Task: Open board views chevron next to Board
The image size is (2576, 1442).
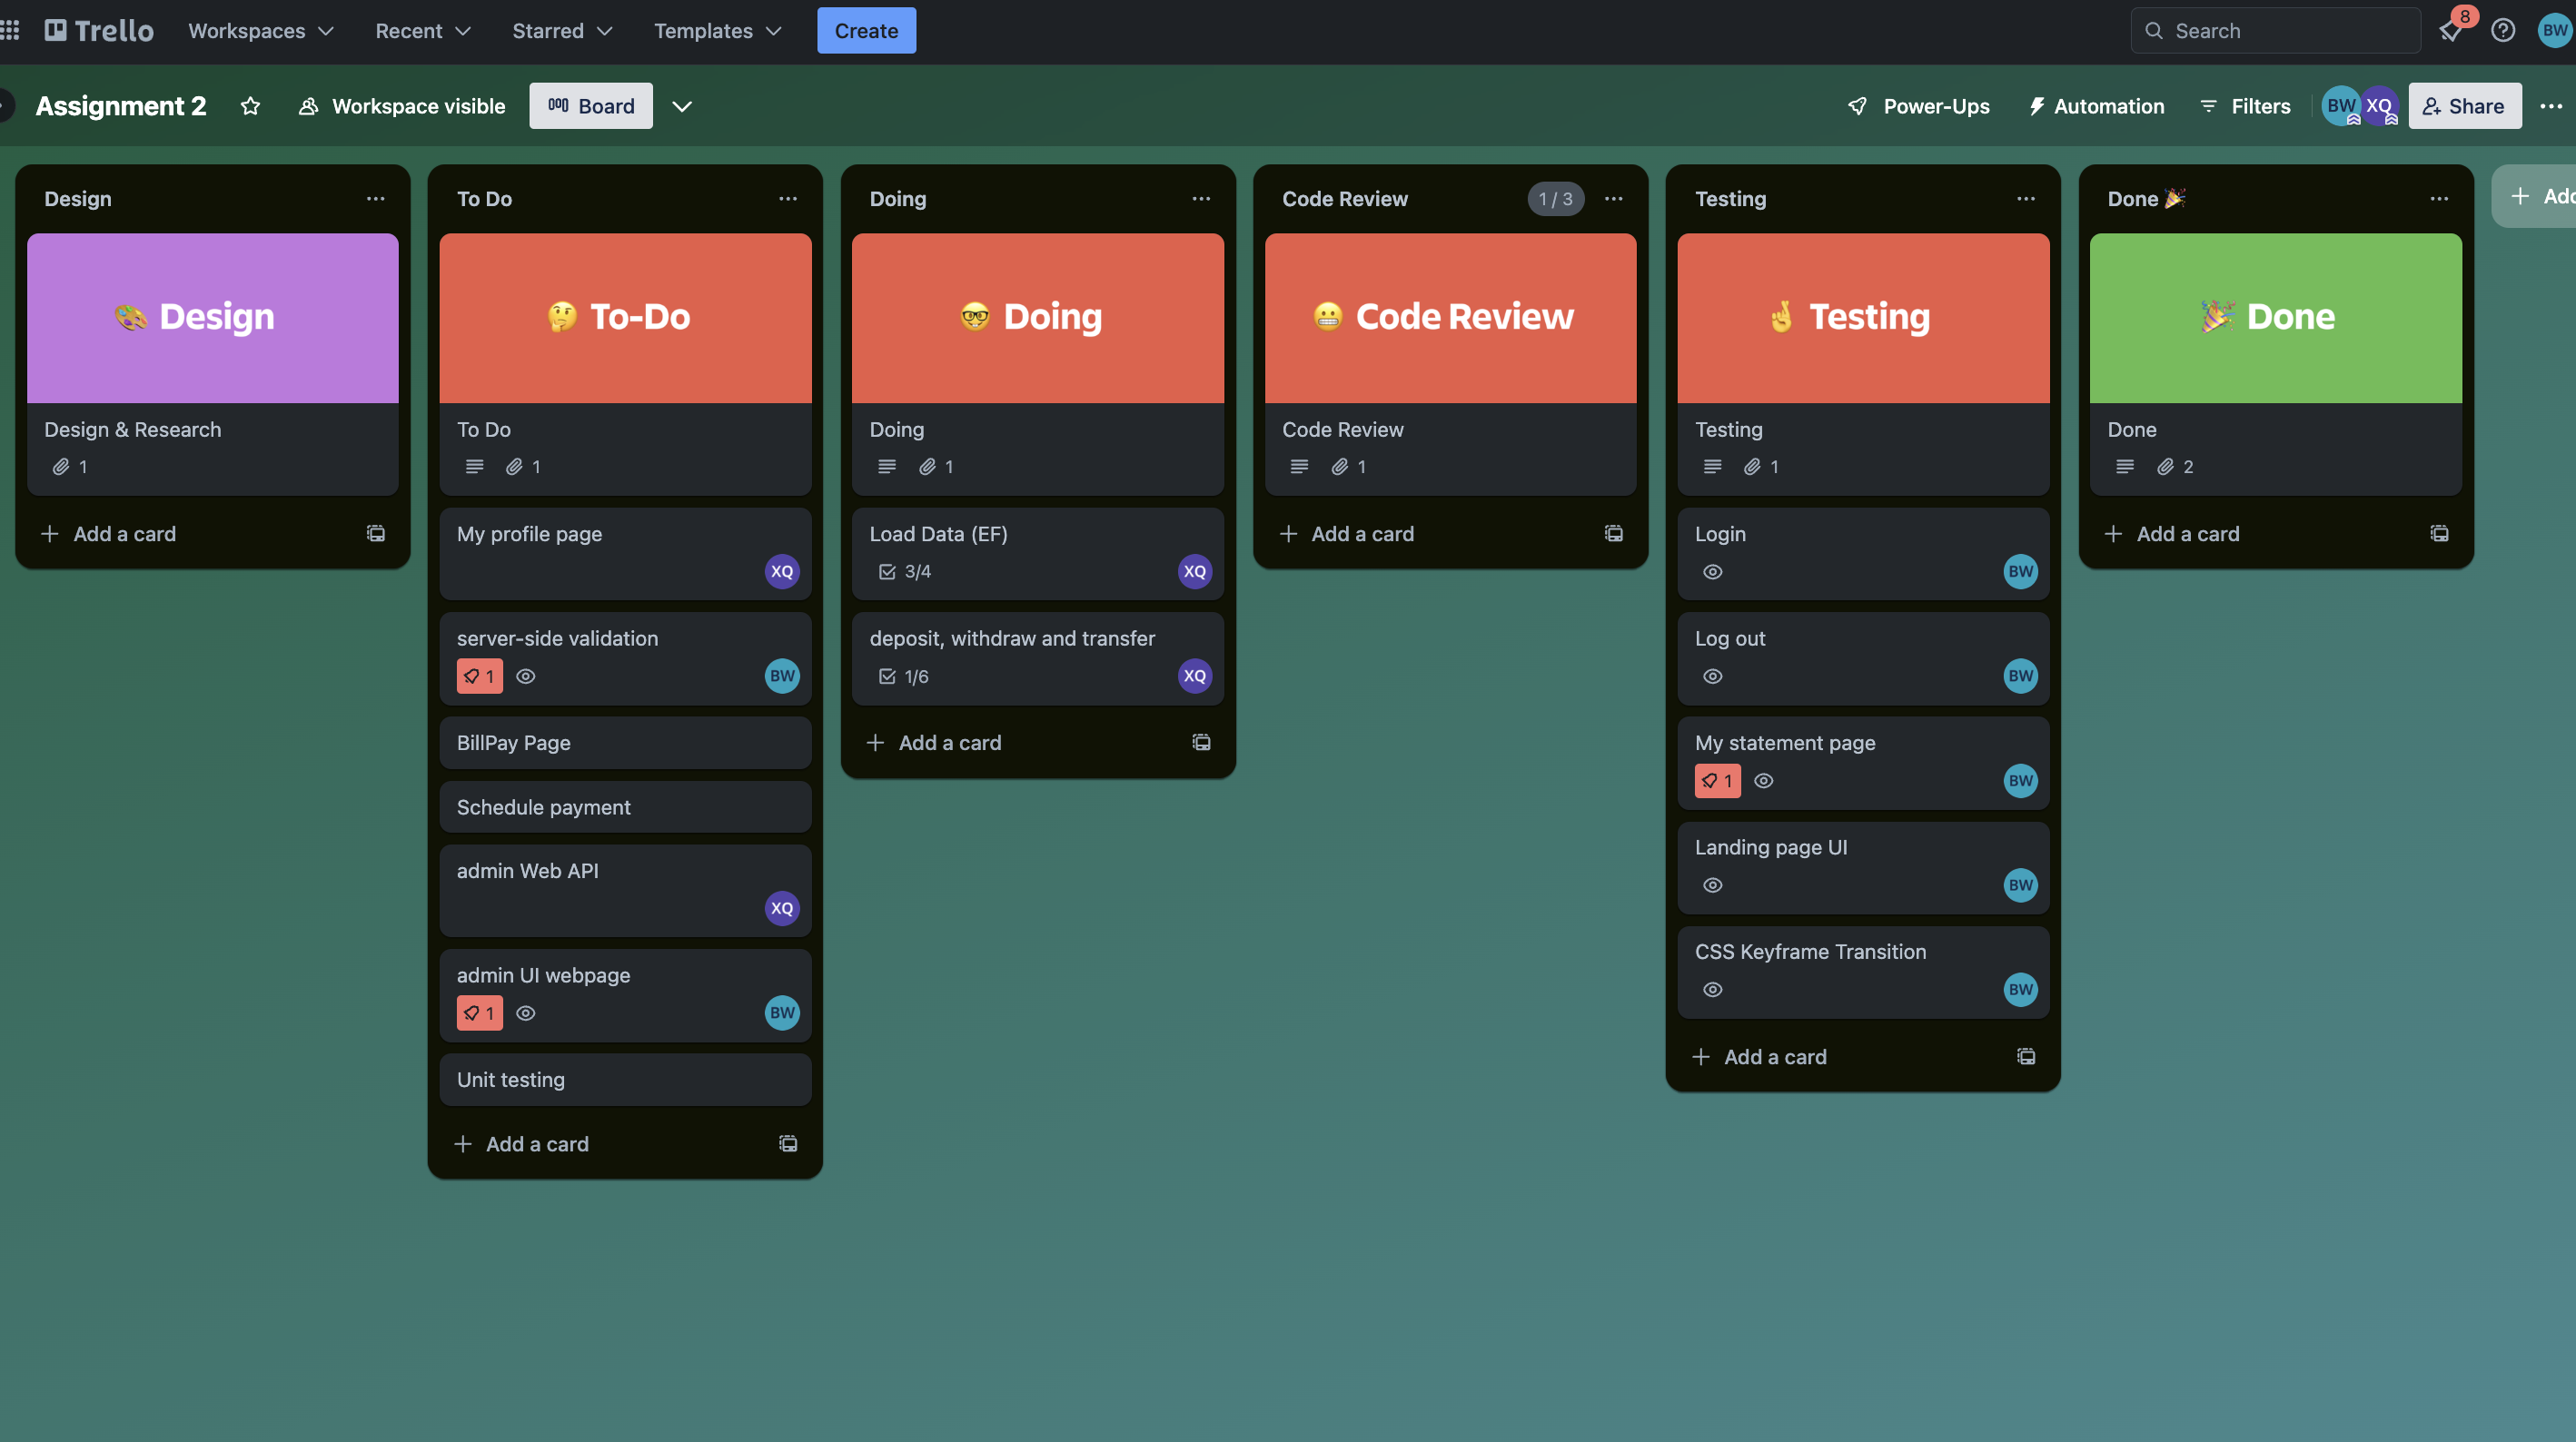Action: click(x=682, y=106)
